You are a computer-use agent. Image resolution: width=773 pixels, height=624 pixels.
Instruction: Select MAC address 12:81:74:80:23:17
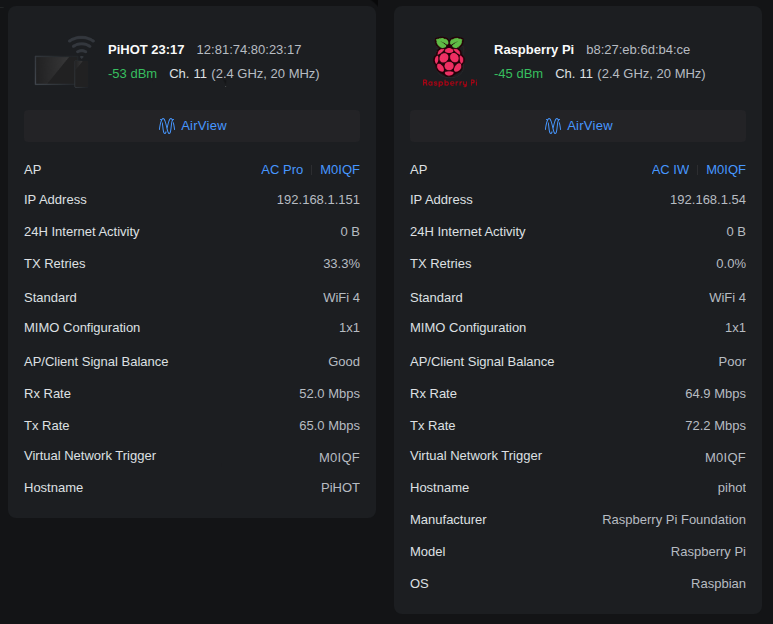point(249,49)
